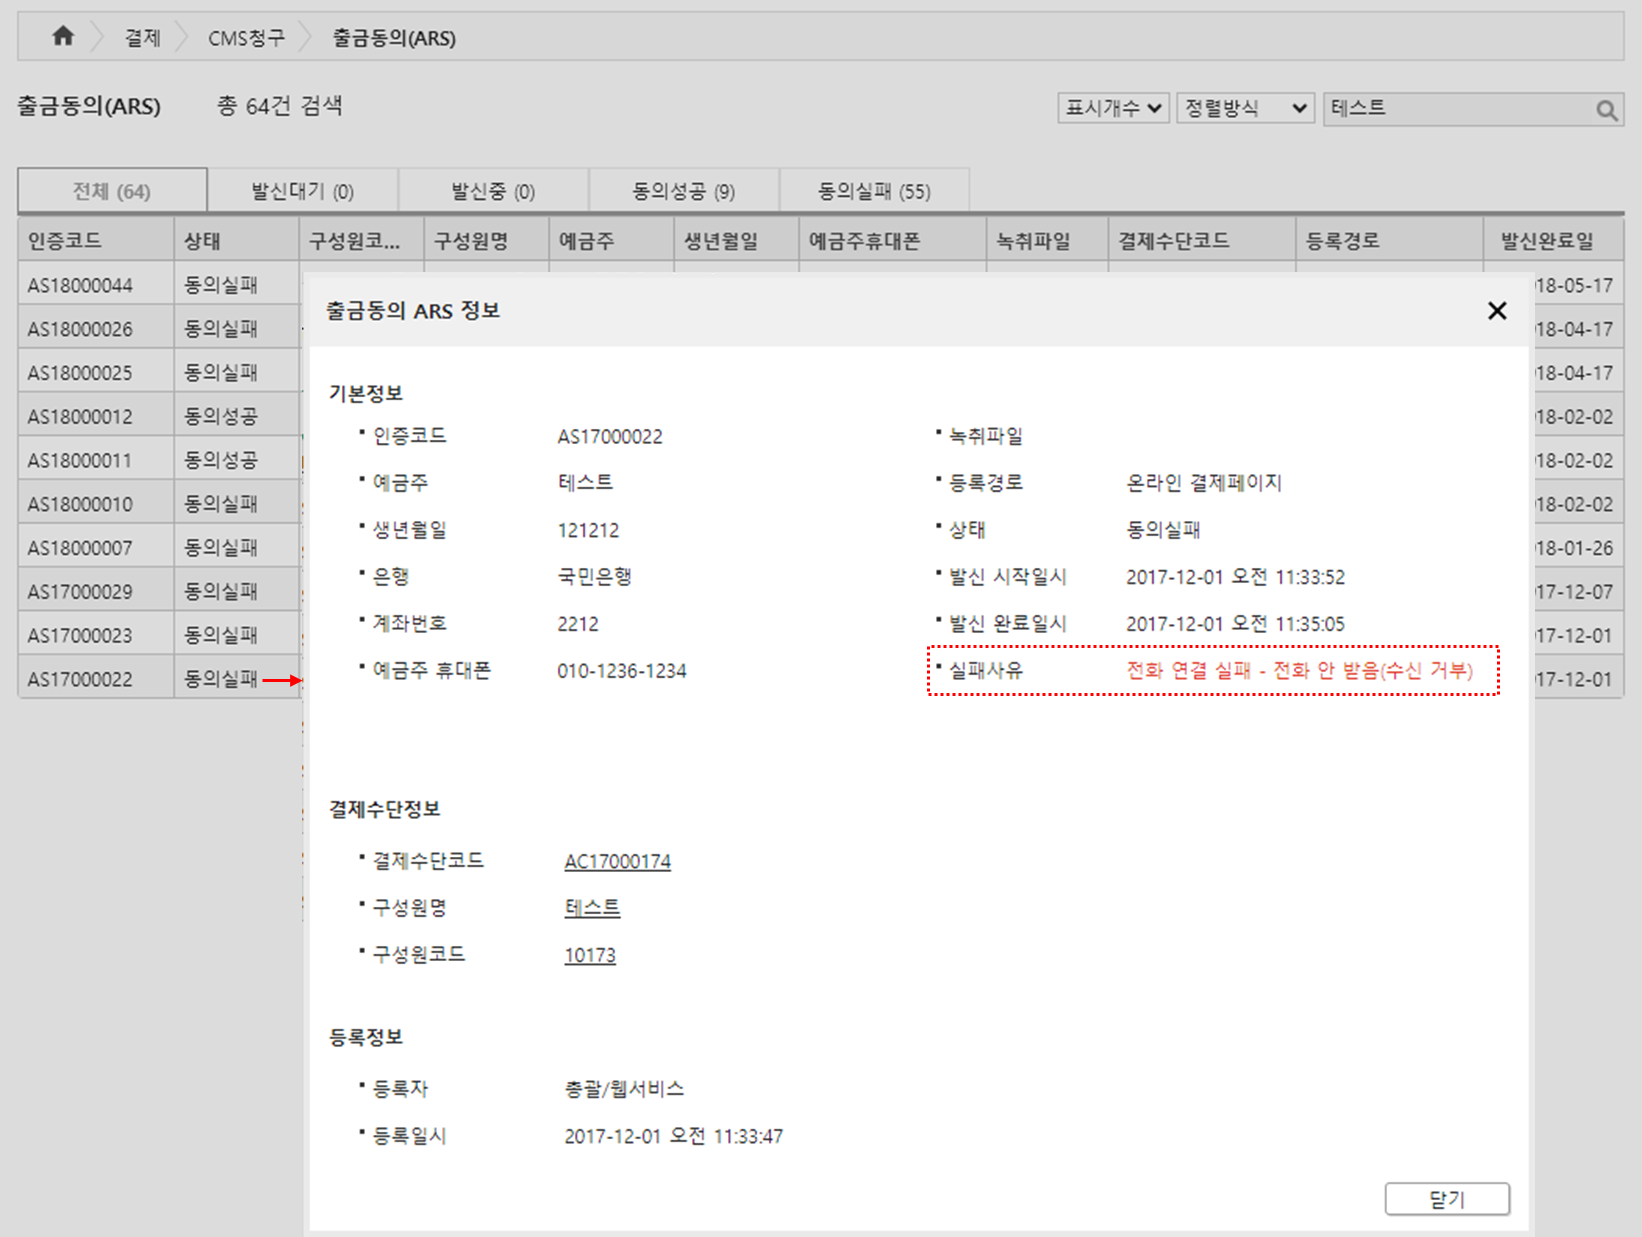Switch to the 발신중 (0) tab

493,191
